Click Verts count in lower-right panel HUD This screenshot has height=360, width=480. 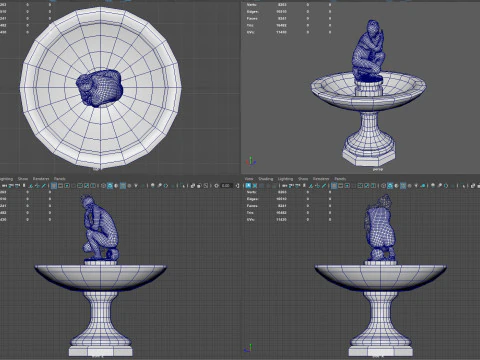(282, 192)
